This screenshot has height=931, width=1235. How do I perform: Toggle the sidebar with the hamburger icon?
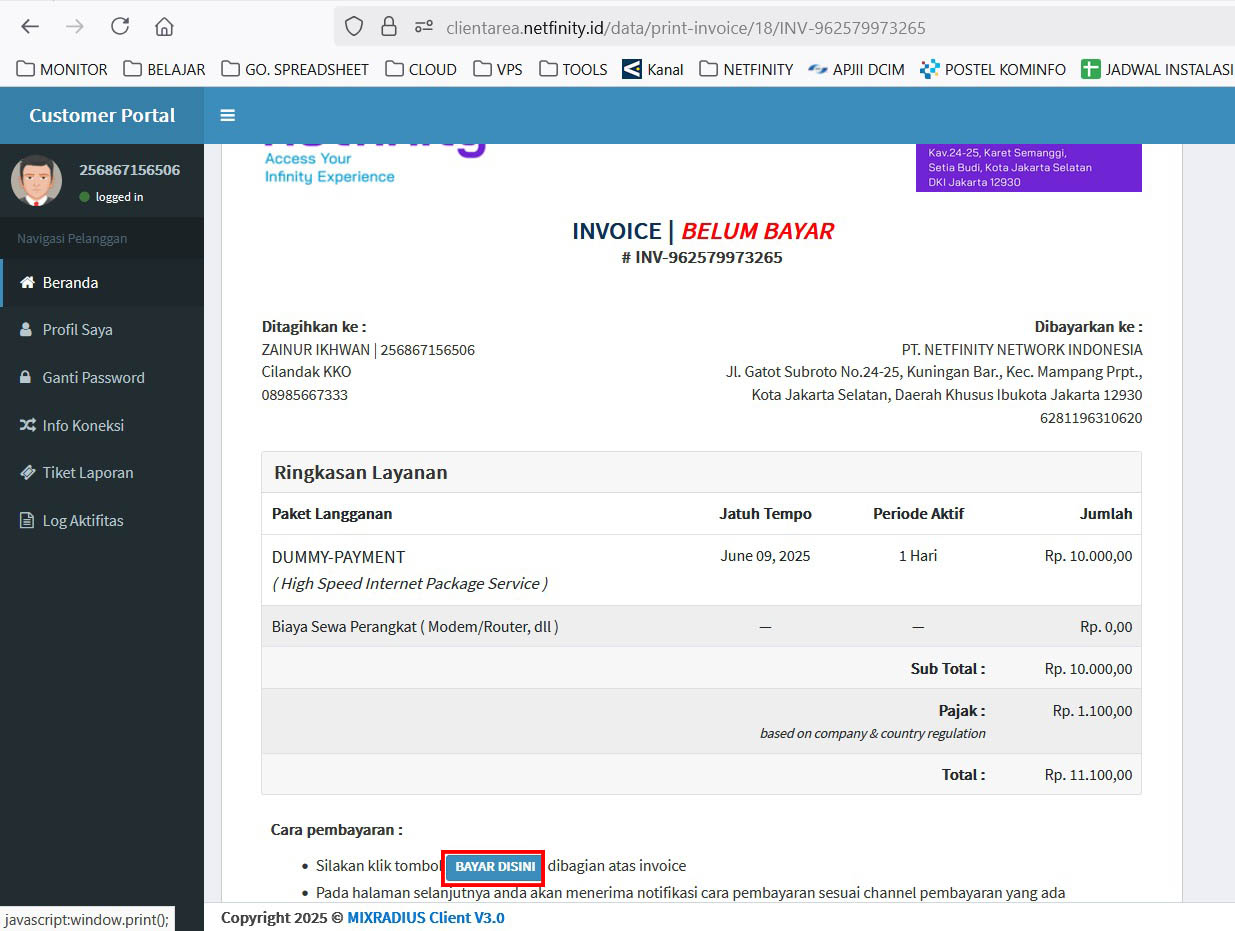228,115
